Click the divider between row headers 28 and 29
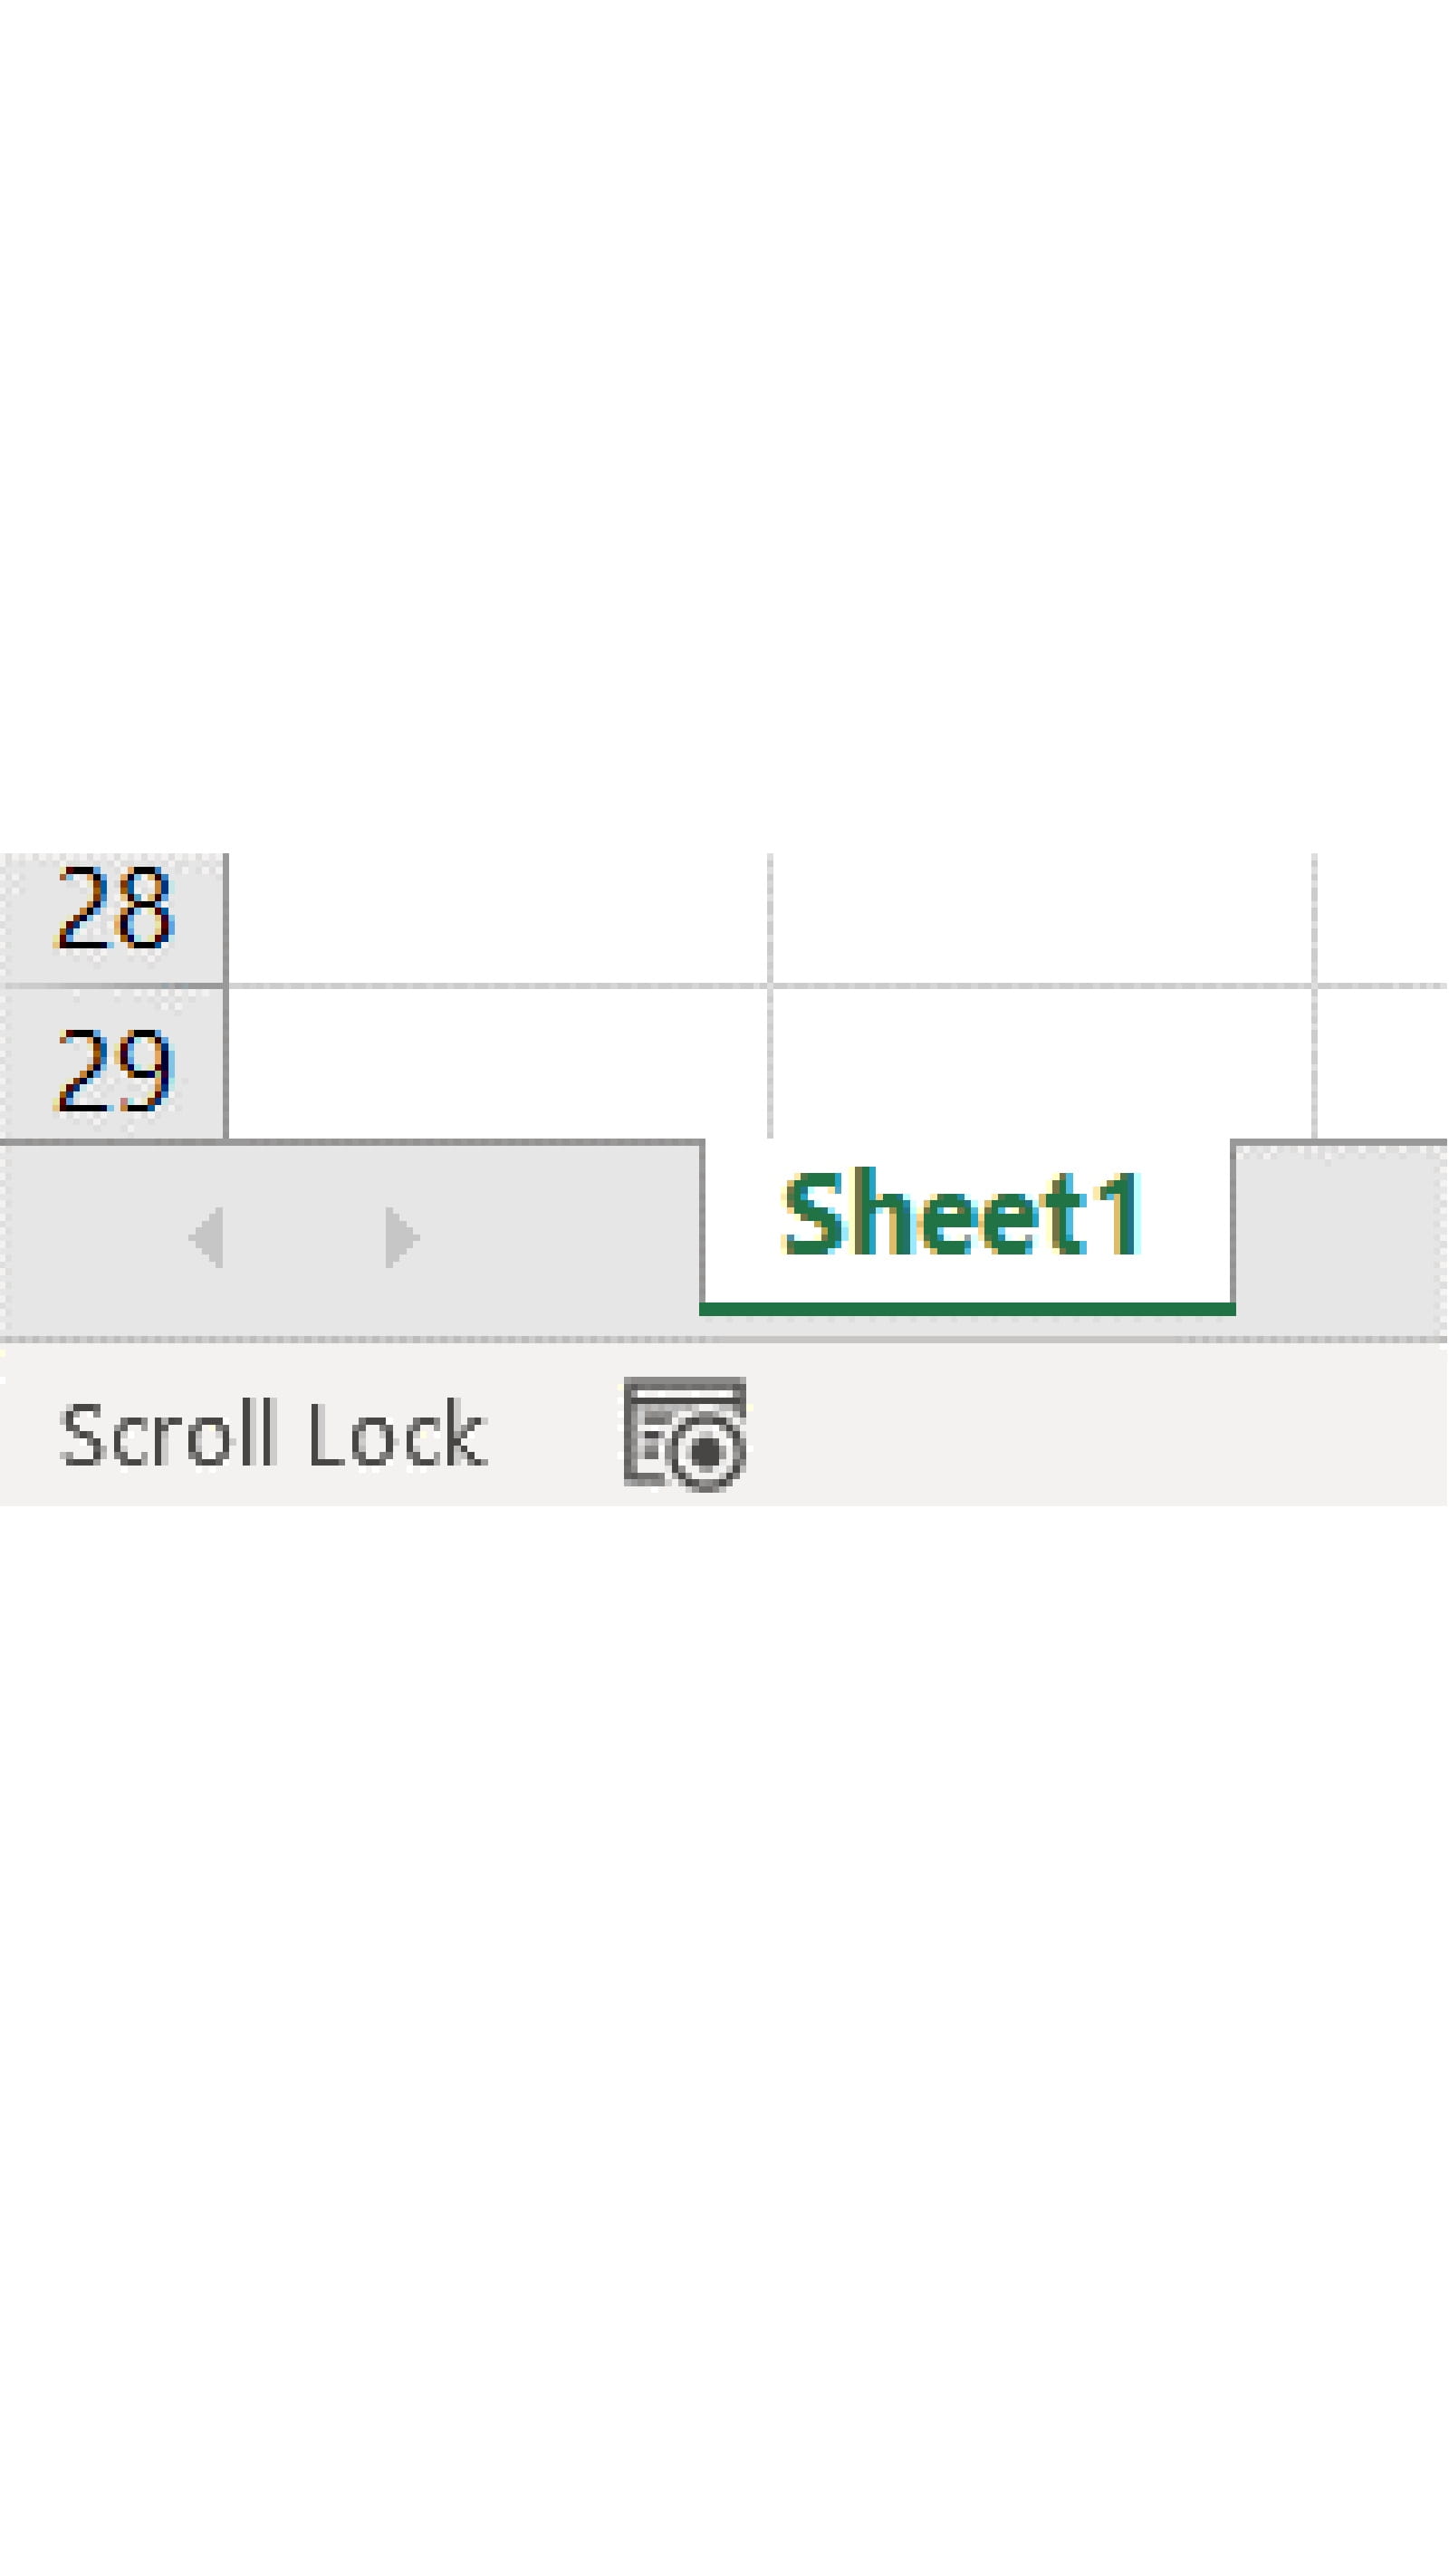The height and width of the screenshot is (2576, 1449). pos(112,986)
